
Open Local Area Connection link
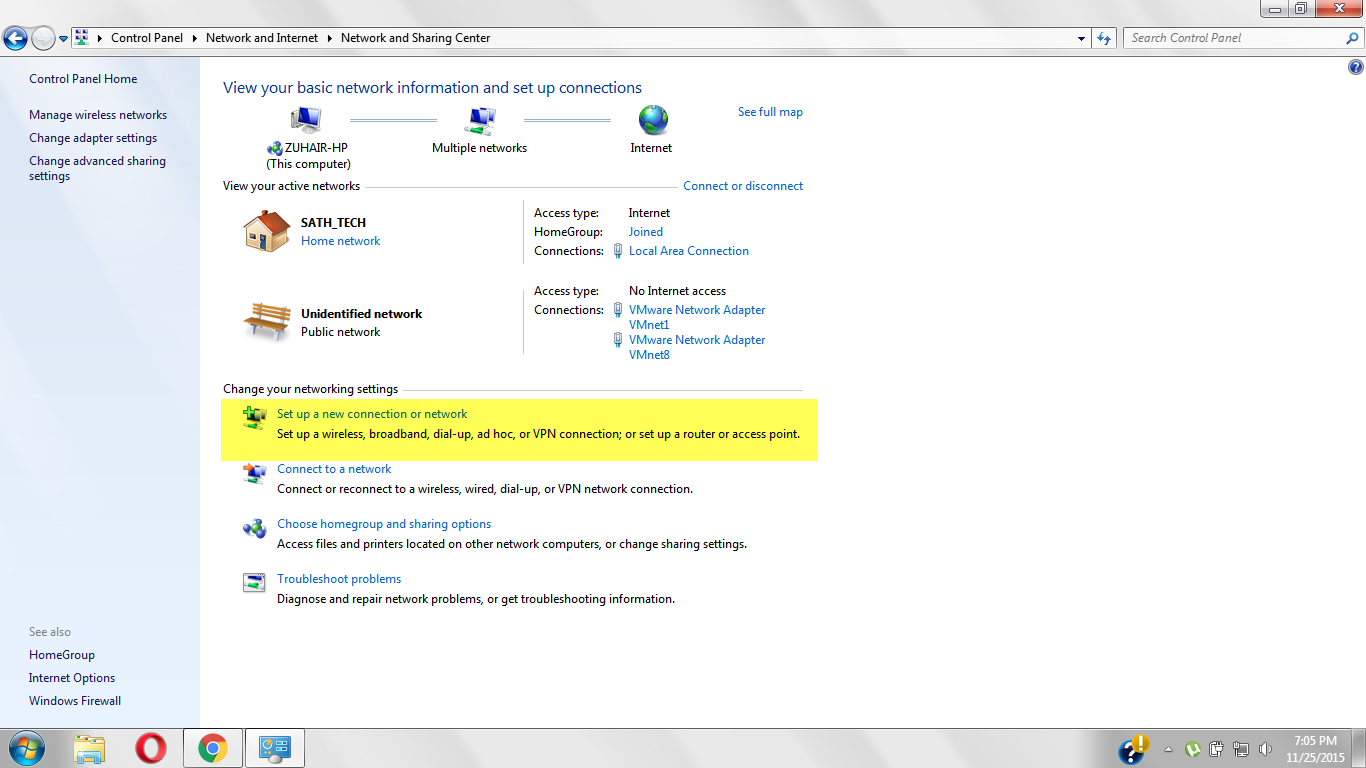click(x=689, y=251)
